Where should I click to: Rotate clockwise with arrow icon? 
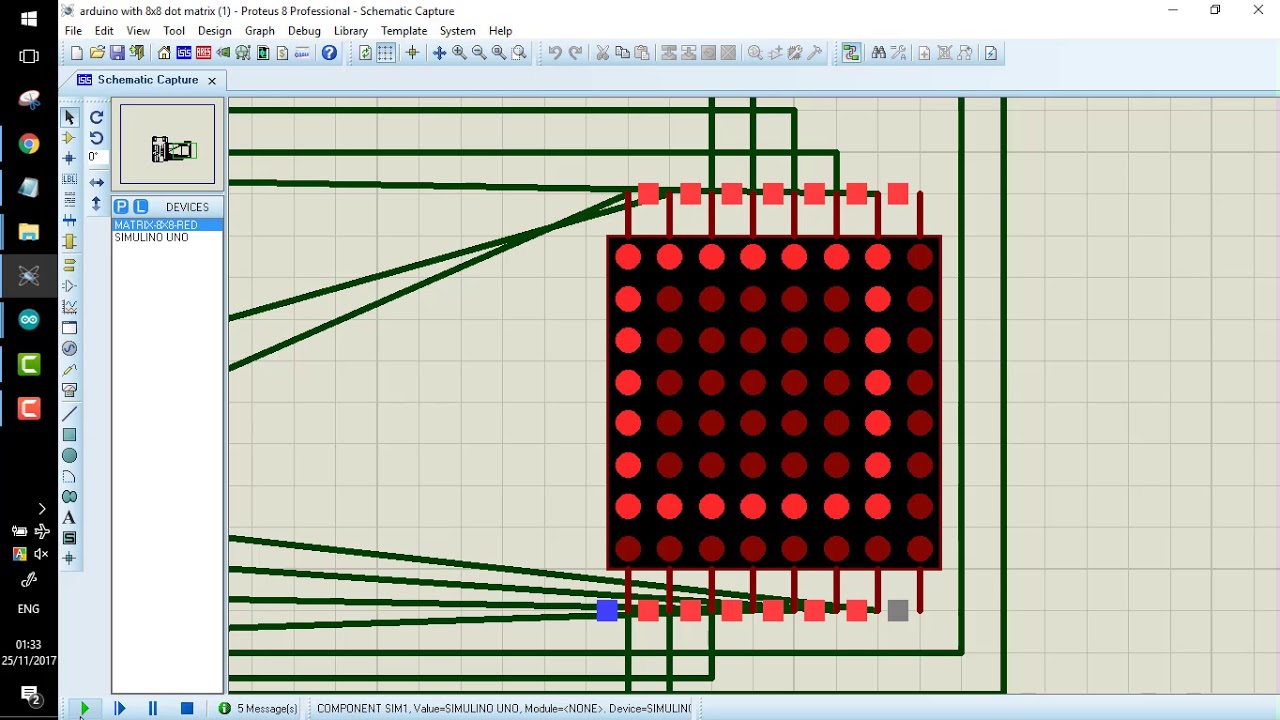[96, 117]
